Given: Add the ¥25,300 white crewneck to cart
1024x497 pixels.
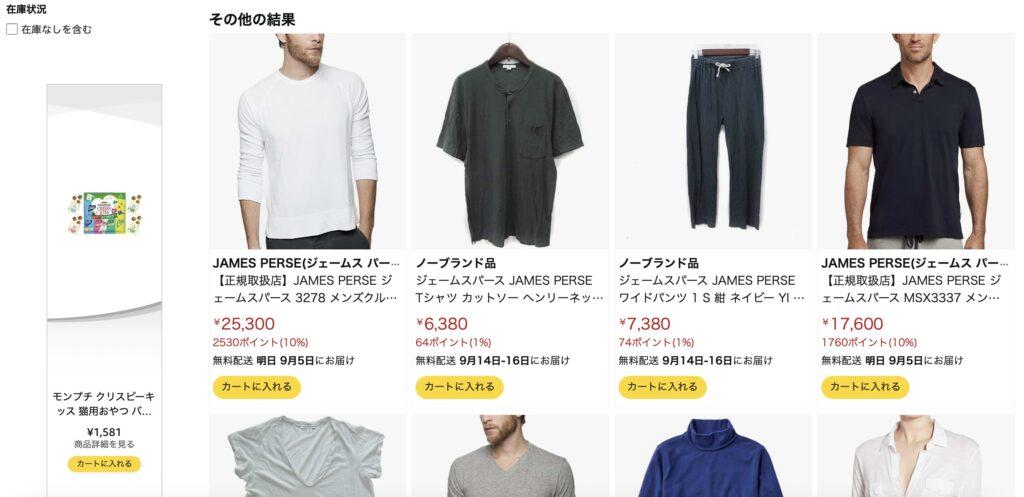Looking at the screenshot, I should [x=257, y=387].
